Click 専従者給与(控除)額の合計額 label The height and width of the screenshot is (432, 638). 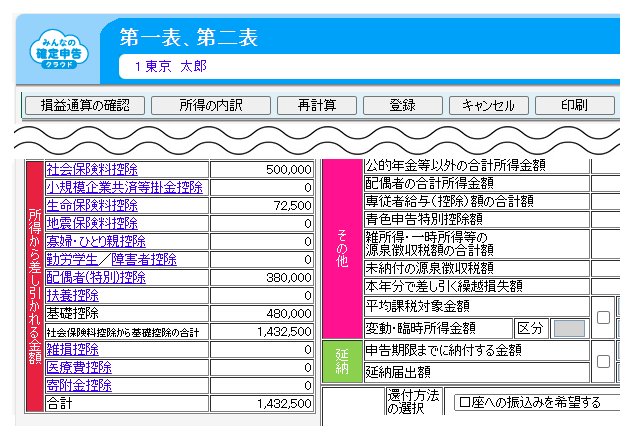449,201
